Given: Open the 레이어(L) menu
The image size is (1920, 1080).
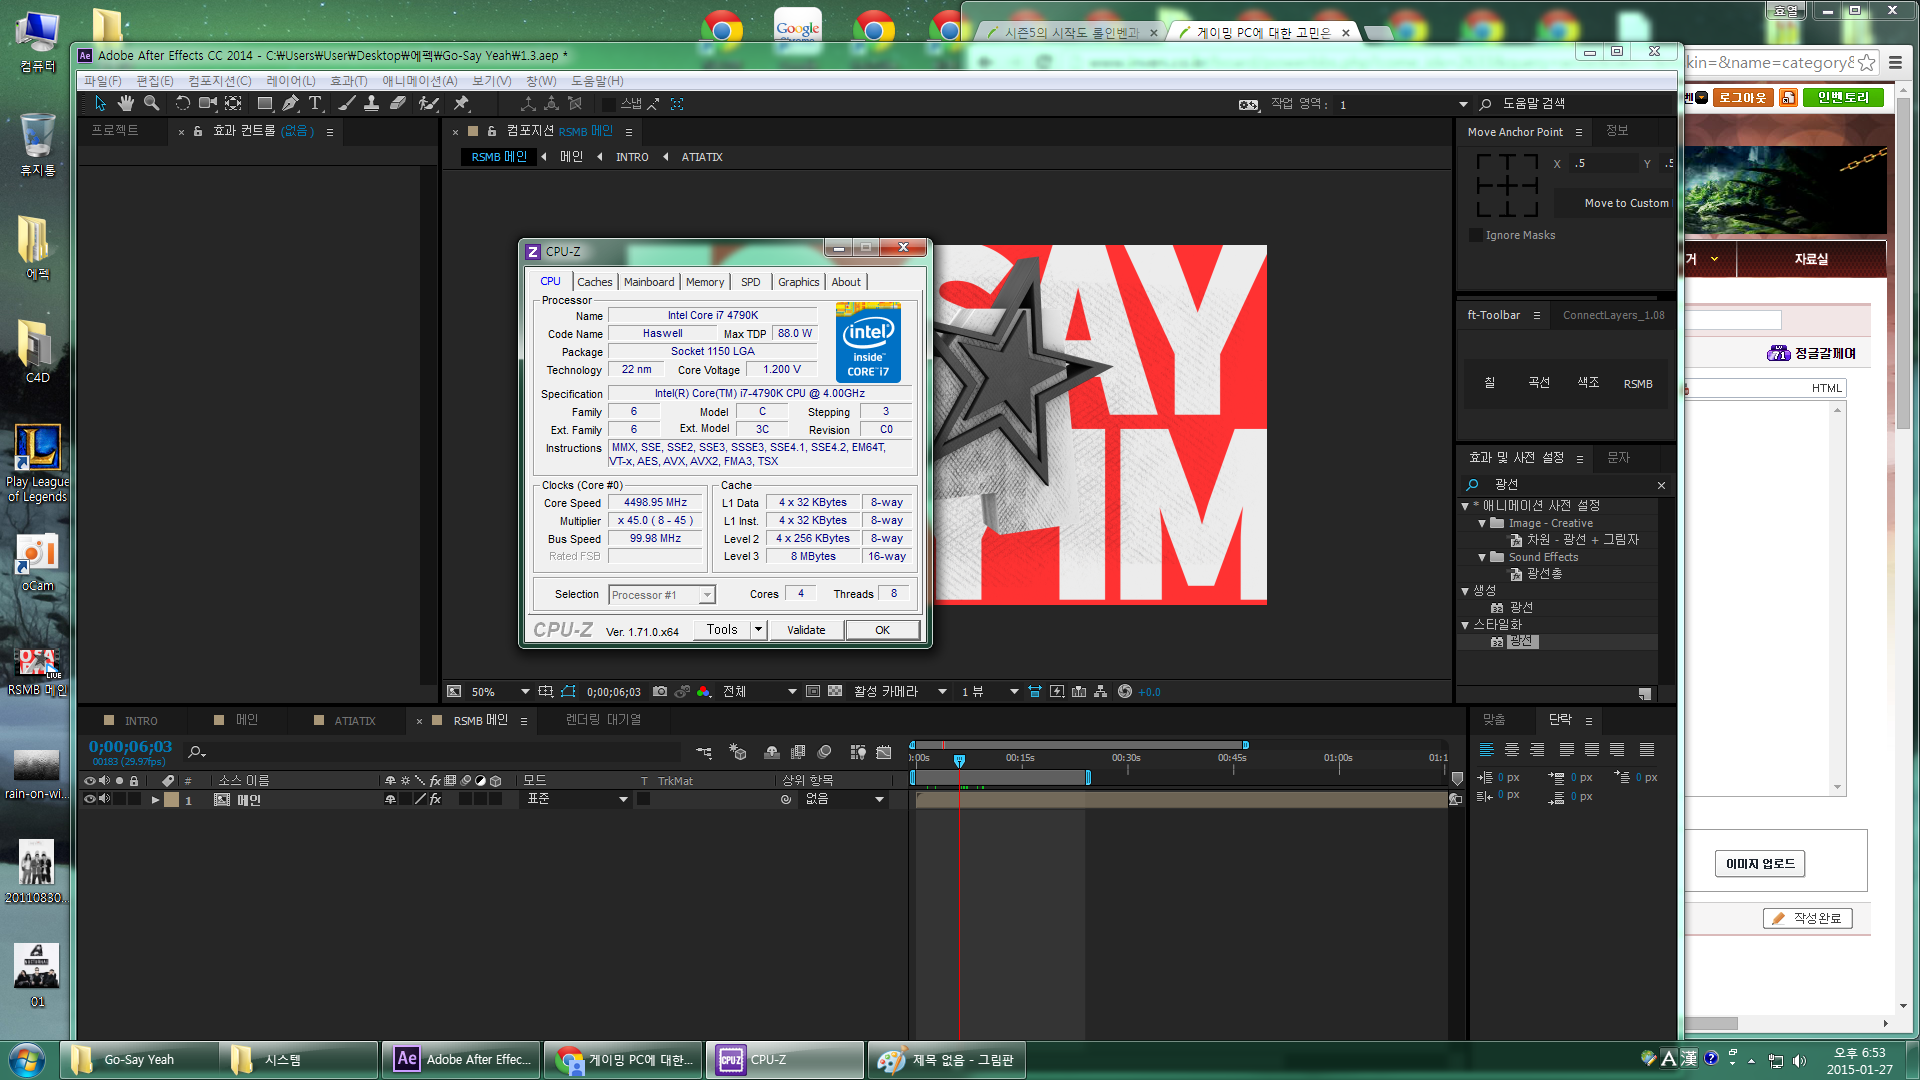Looking at the screenshot, I should pyautogui.click(x=290, y=81).
